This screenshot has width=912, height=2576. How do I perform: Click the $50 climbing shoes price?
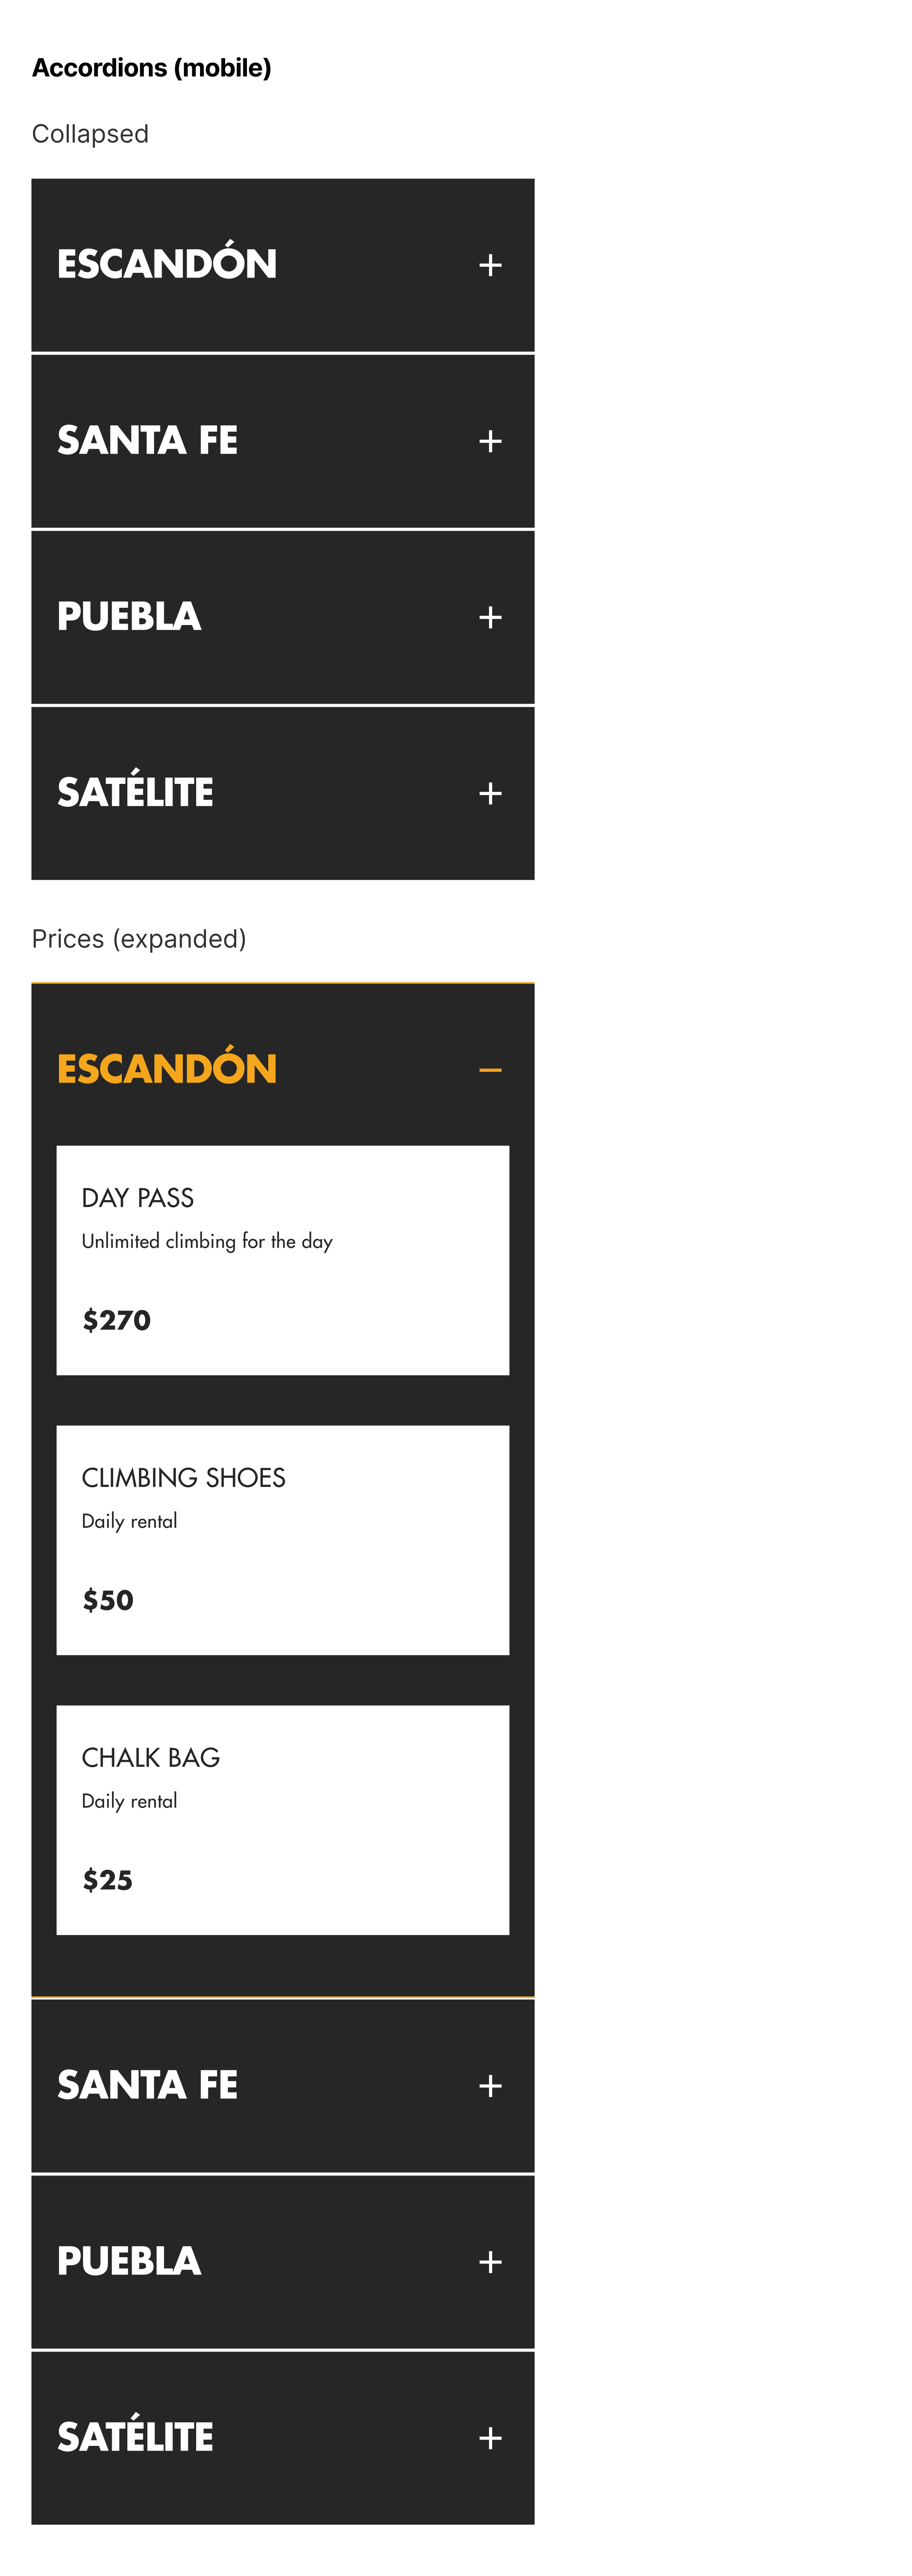coord(108,1600)
